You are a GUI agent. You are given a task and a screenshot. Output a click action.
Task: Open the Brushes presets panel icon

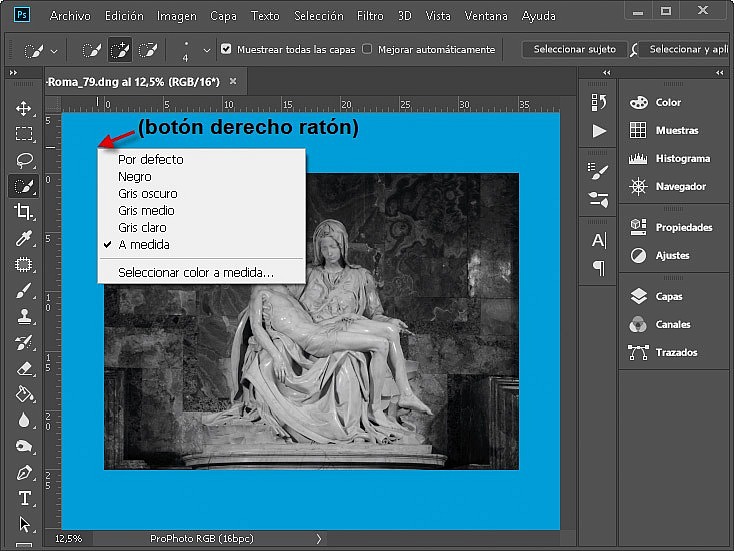click(598, 199)
